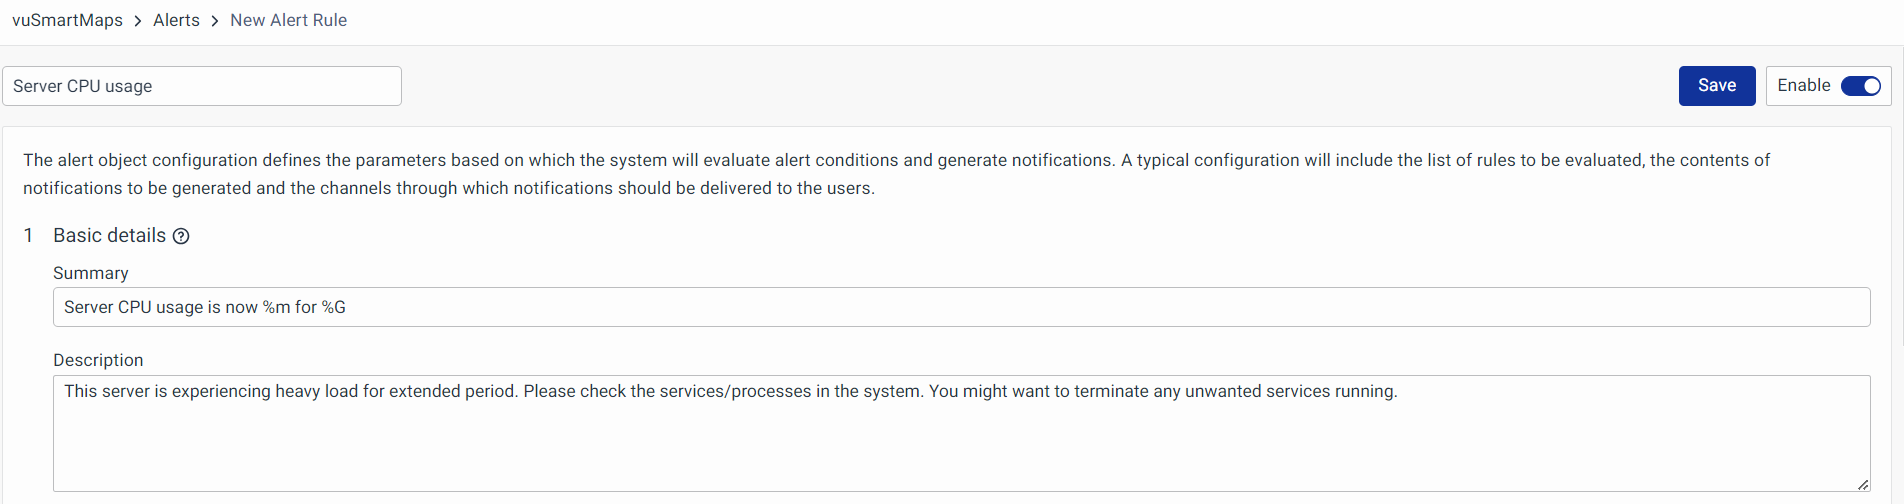Screen dimensions: 1904x504
Task: Toggle the Enable switch off
Action: (x=1860, y=86)
